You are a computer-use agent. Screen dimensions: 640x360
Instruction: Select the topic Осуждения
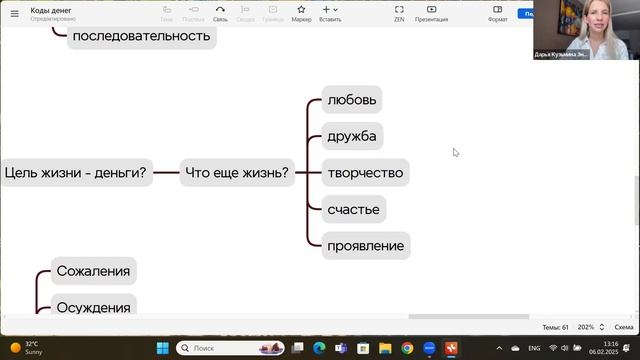pyautogui.click(x=93, y=305)
